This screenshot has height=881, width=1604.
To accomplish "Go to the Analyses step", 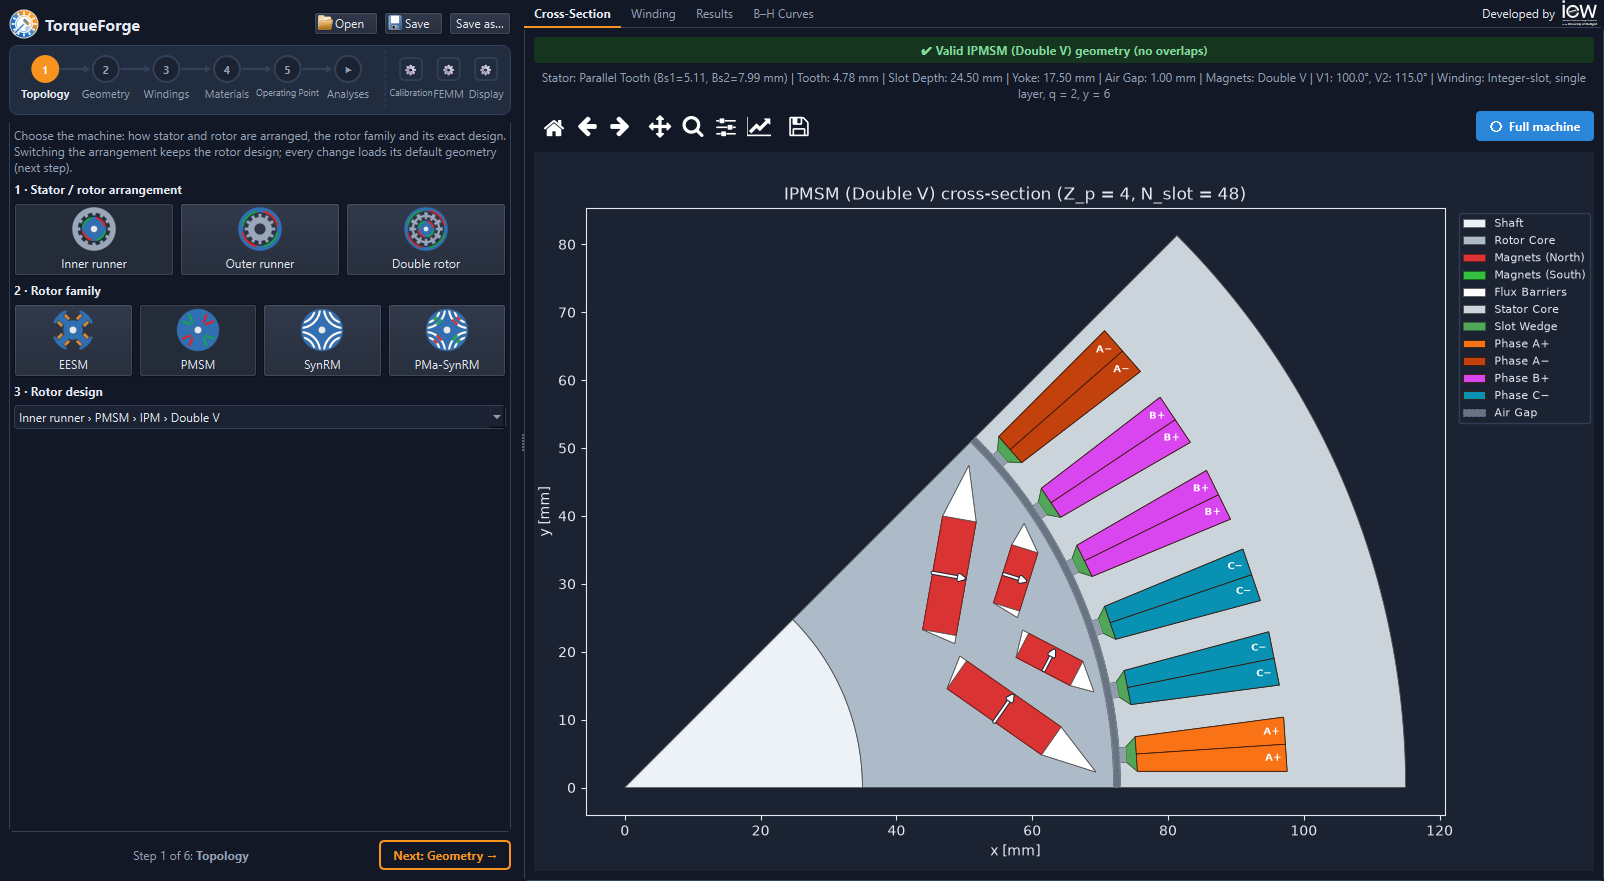I will coord(348,69).
